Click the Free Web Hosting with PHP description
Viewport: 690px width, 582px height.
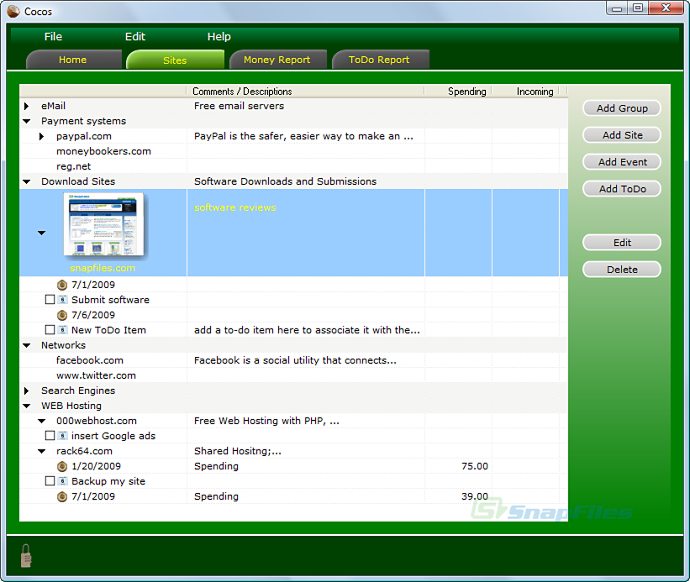tap(267, 421)
